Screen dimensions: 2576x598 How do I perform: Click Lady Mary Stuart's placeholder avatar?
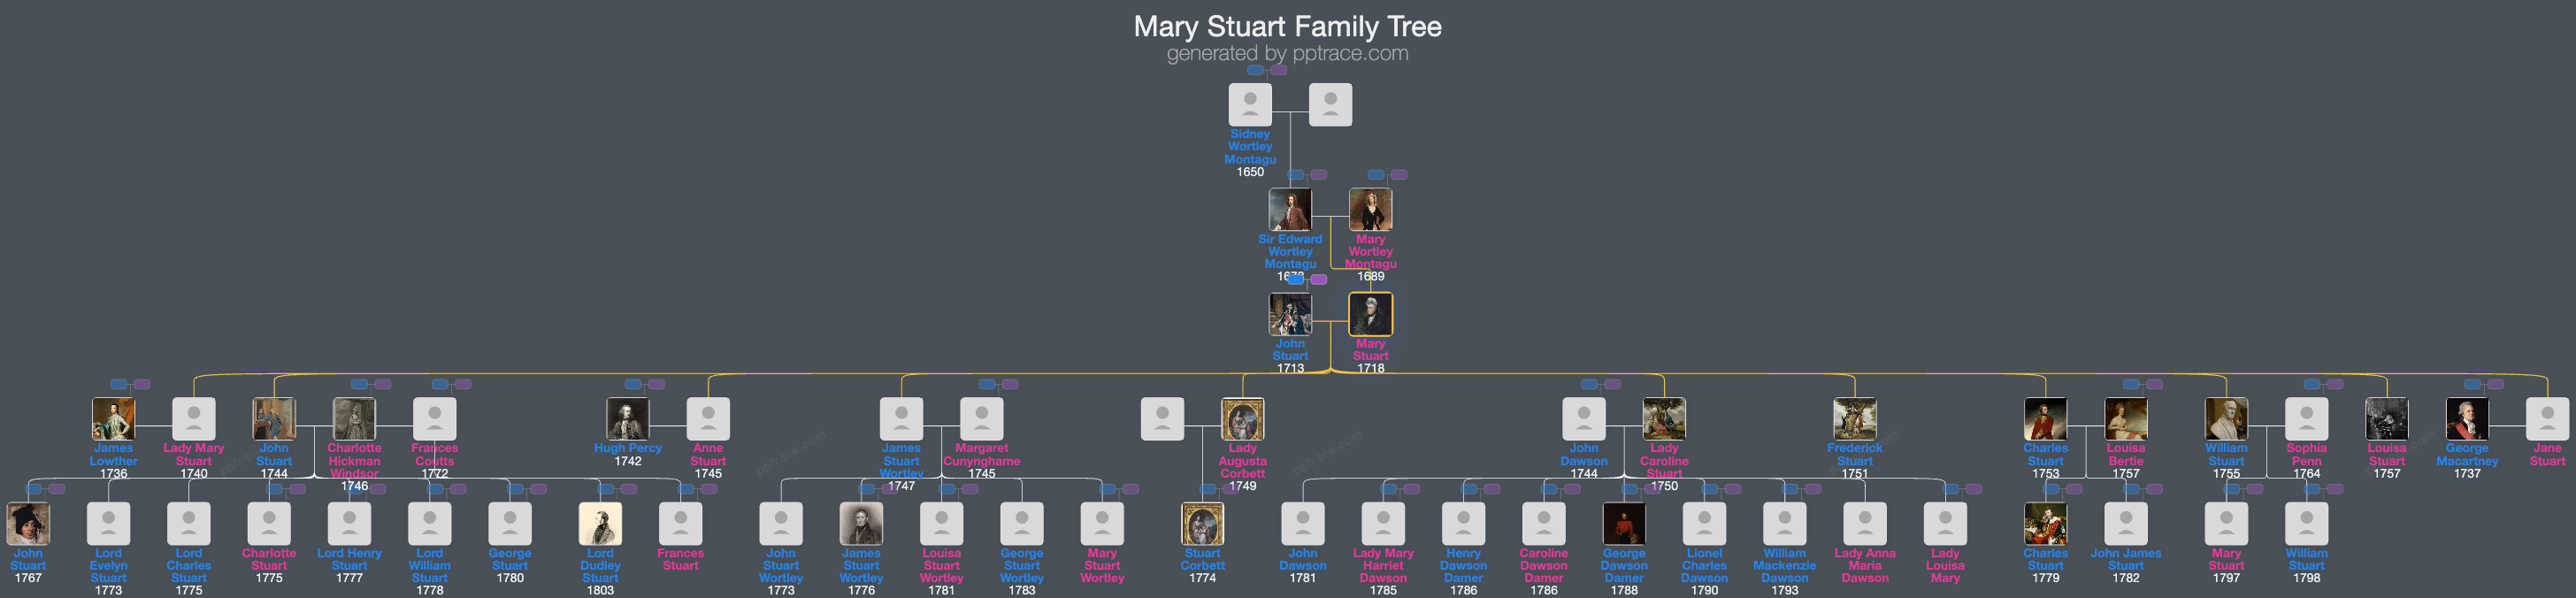pos(194,419)
